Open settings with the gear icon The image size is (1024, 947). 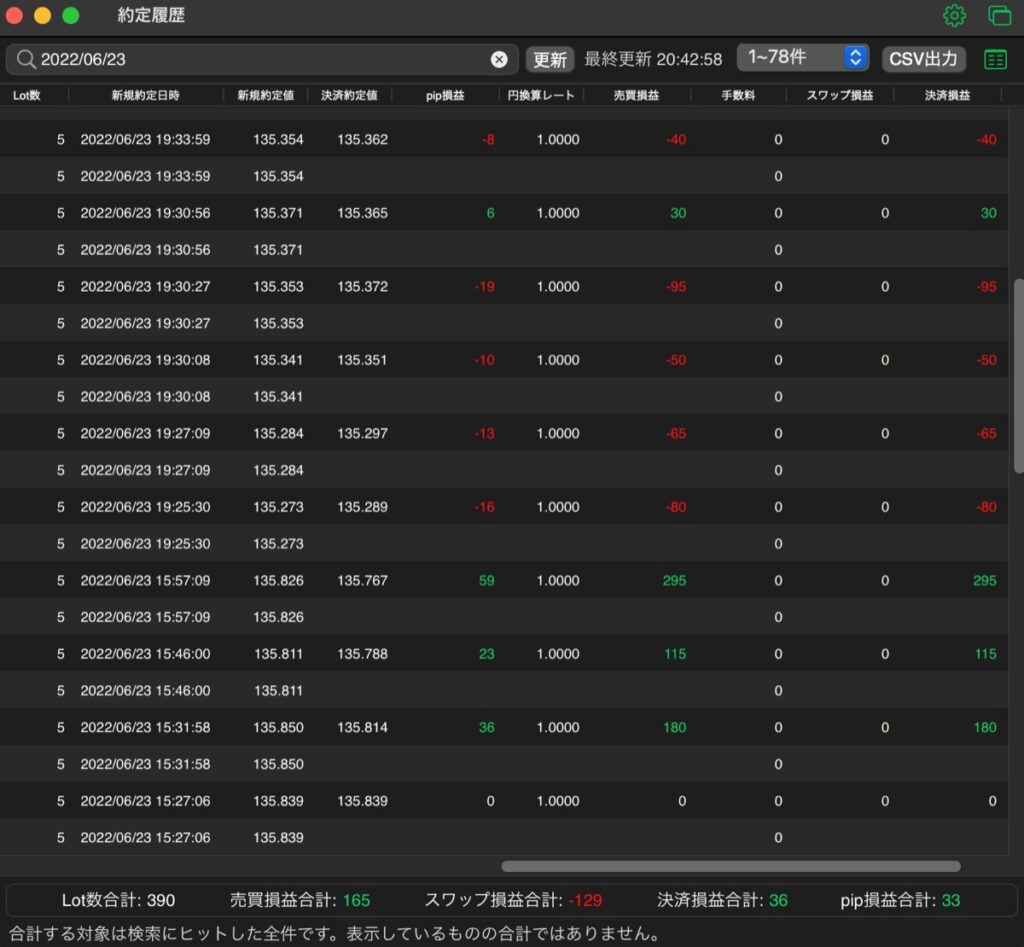(954, 16)
